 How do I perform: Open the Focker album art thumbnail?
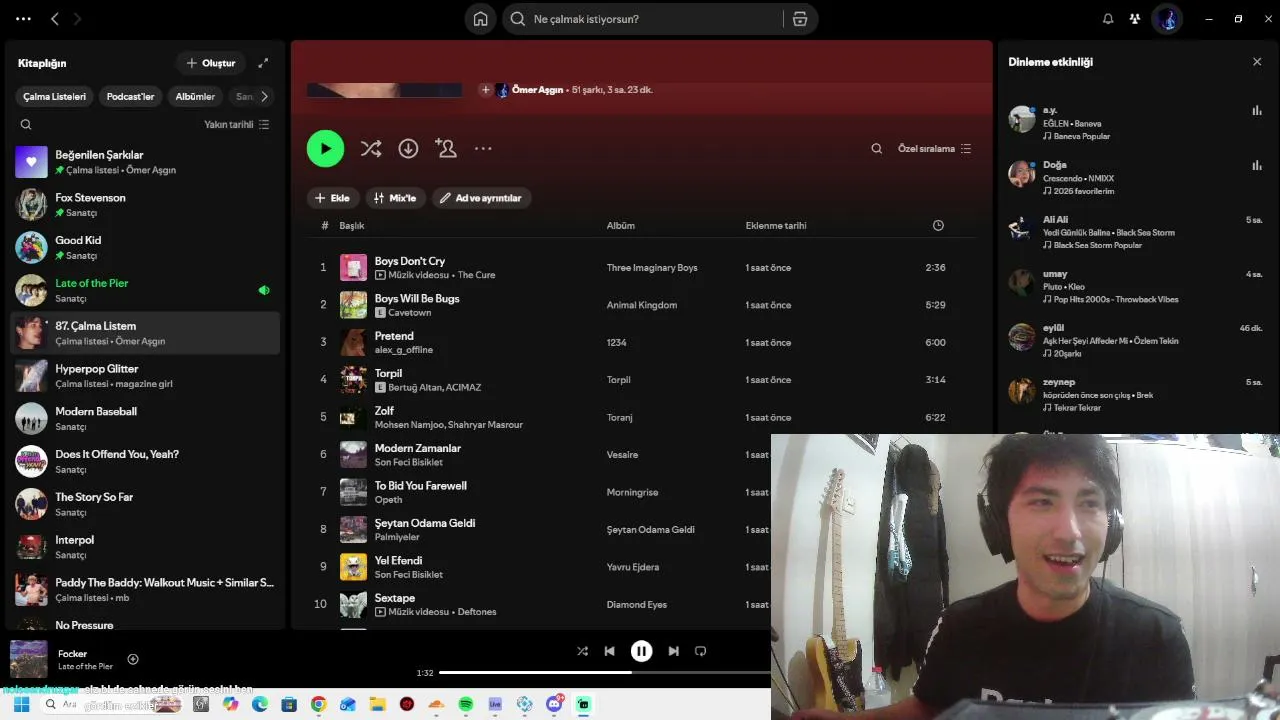tap(28, 659)
